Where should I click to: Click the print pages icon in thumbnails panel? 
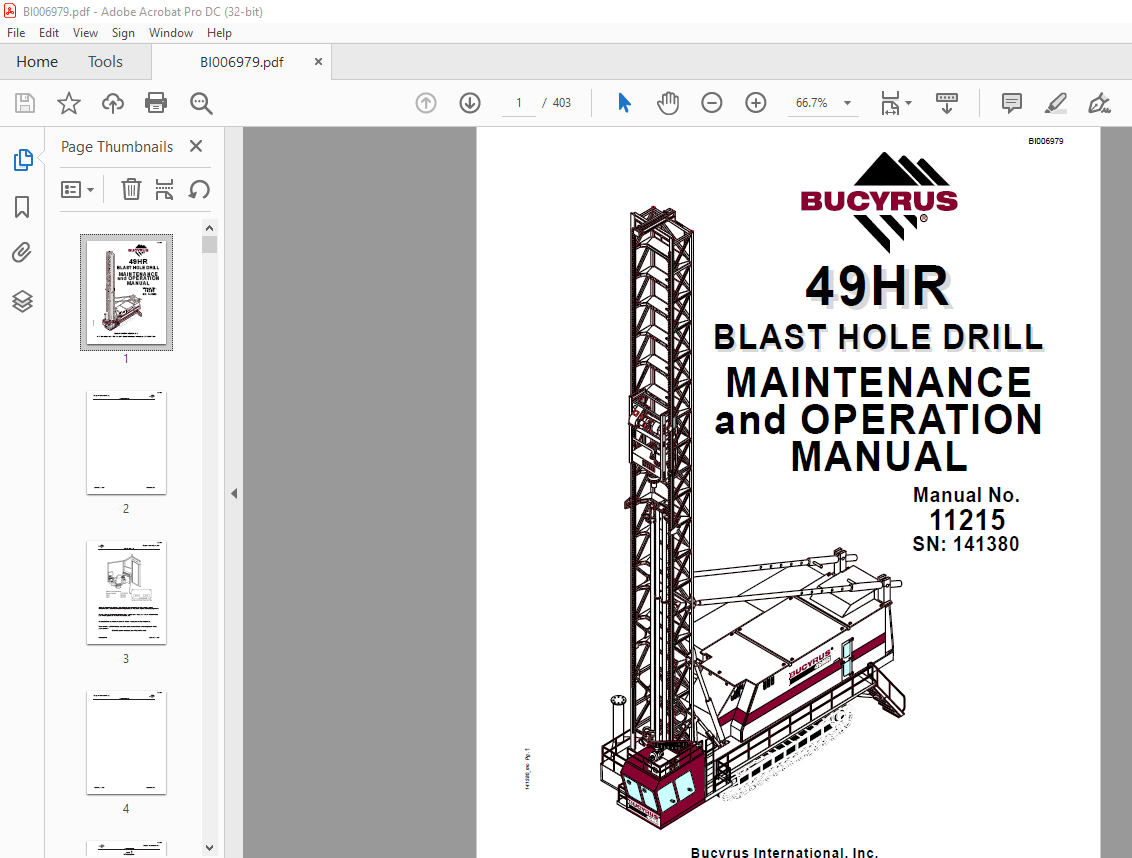pos(165,189)
